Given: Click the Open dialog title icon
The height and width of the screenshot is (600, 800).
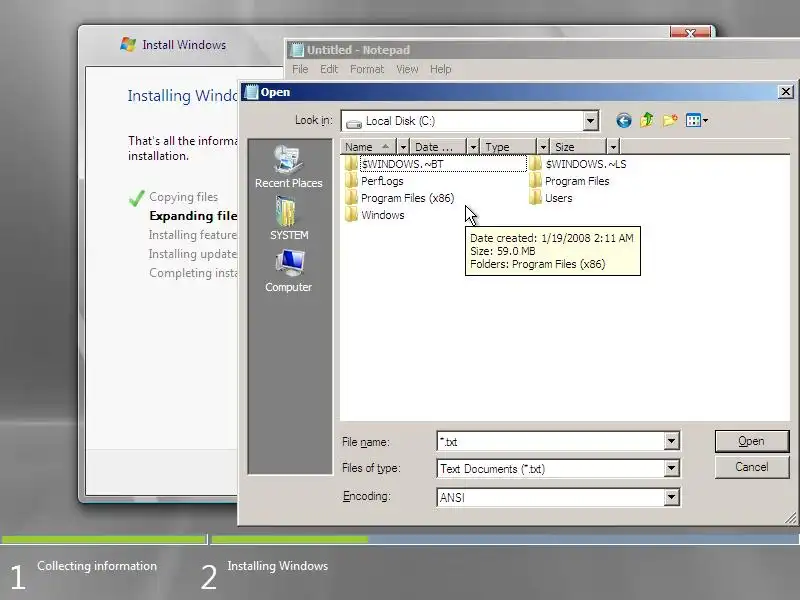Looking at the screenshot, I should point(251,92).
